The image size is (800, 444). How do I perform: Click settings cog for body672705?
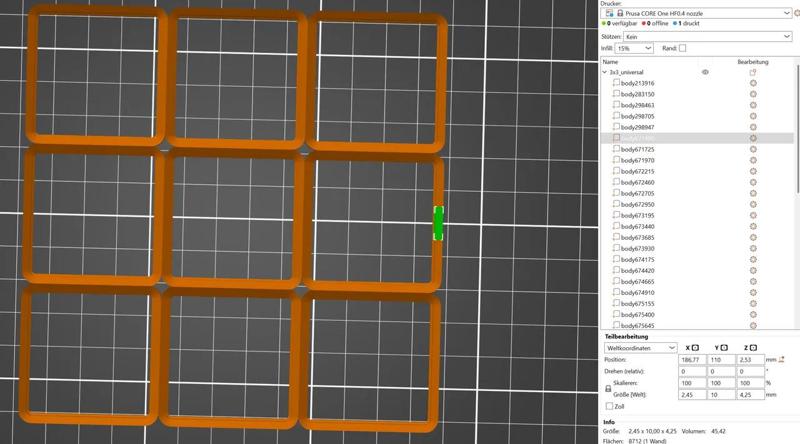(753, 193)
